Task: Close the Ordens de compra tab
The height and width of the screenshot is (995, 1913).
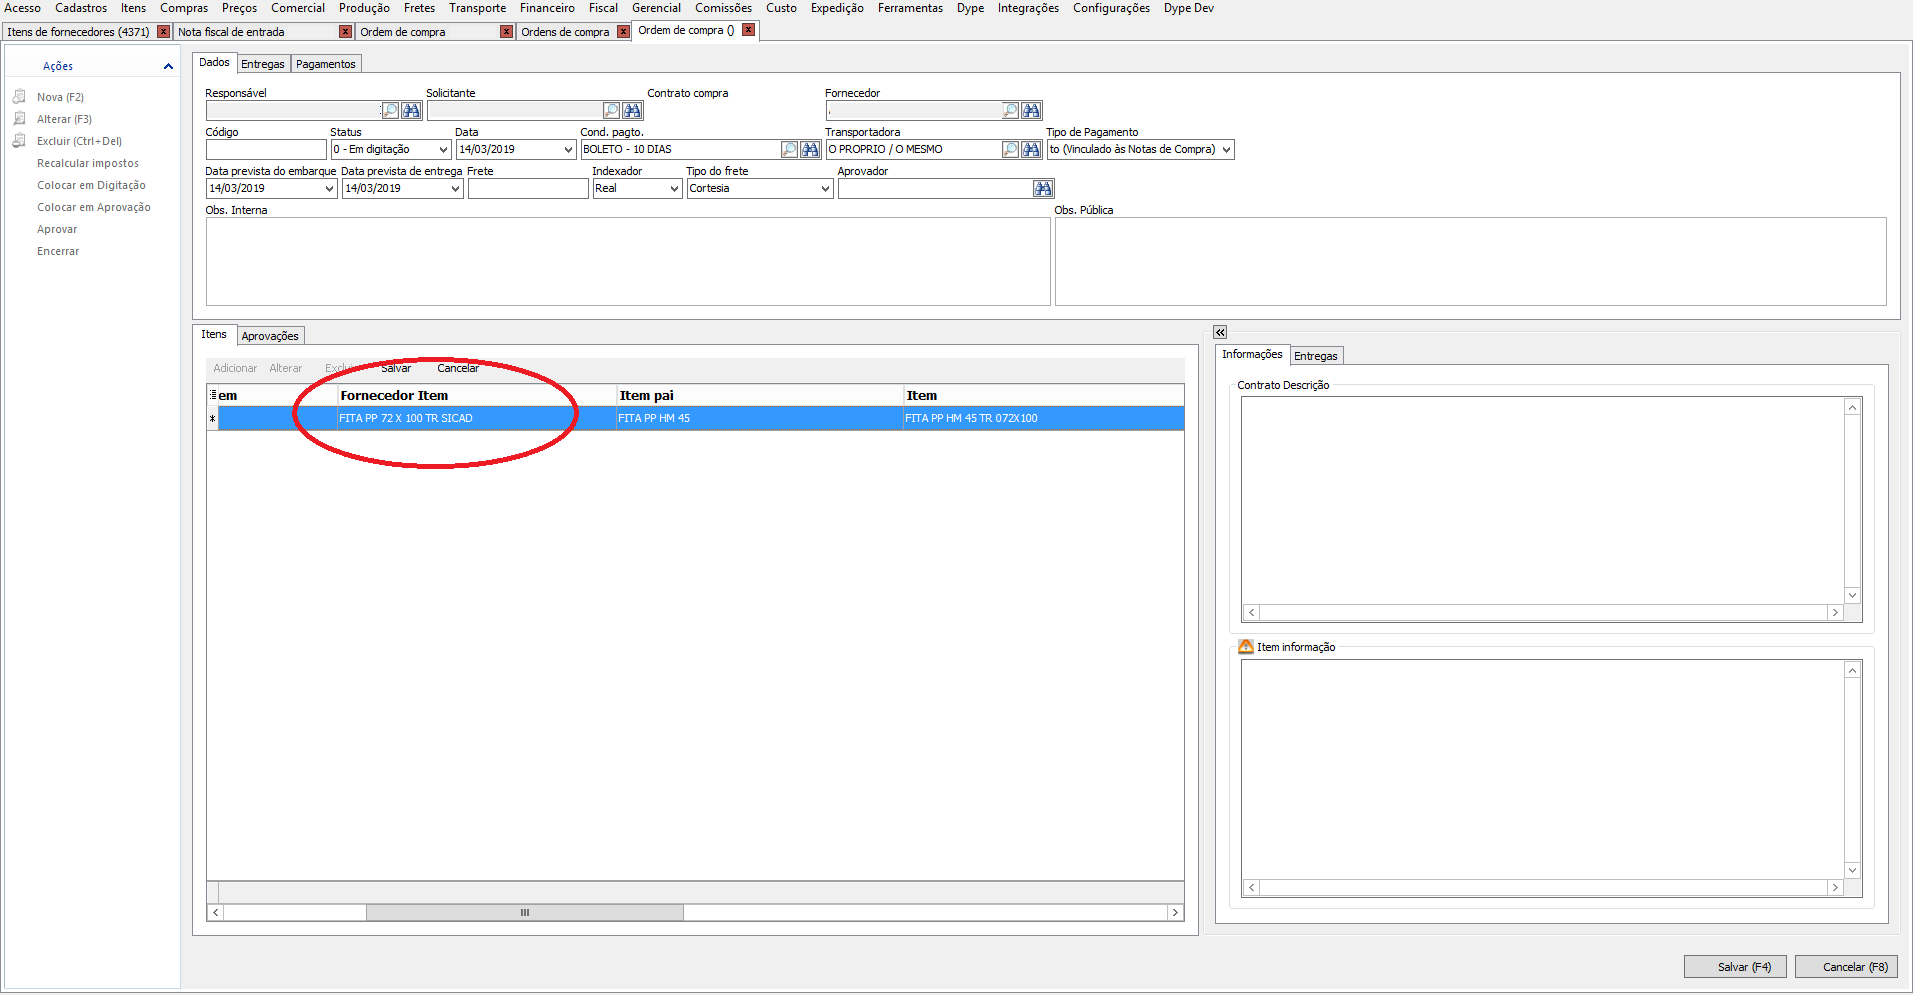Action: click(x=624, y=32)
